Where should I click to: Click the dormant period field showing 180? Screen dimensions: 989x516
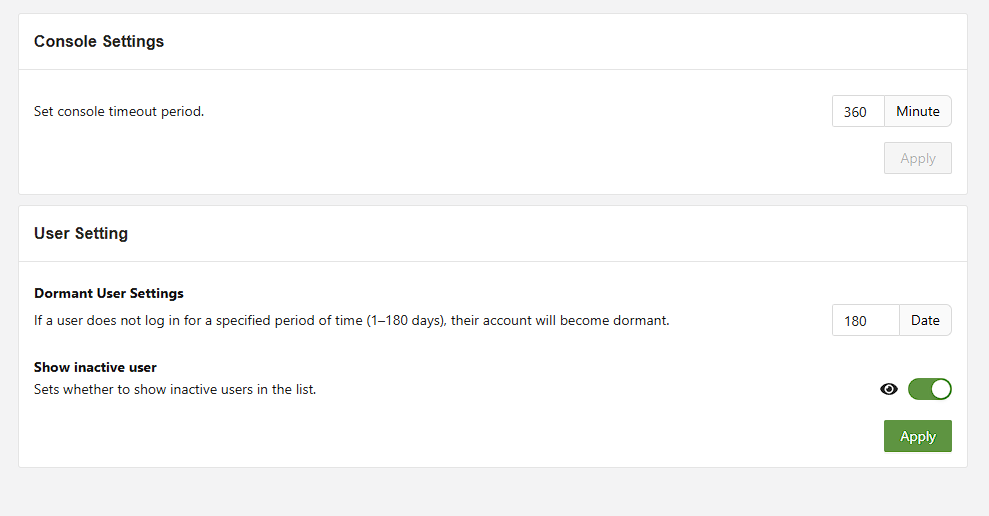coord(865,320)
